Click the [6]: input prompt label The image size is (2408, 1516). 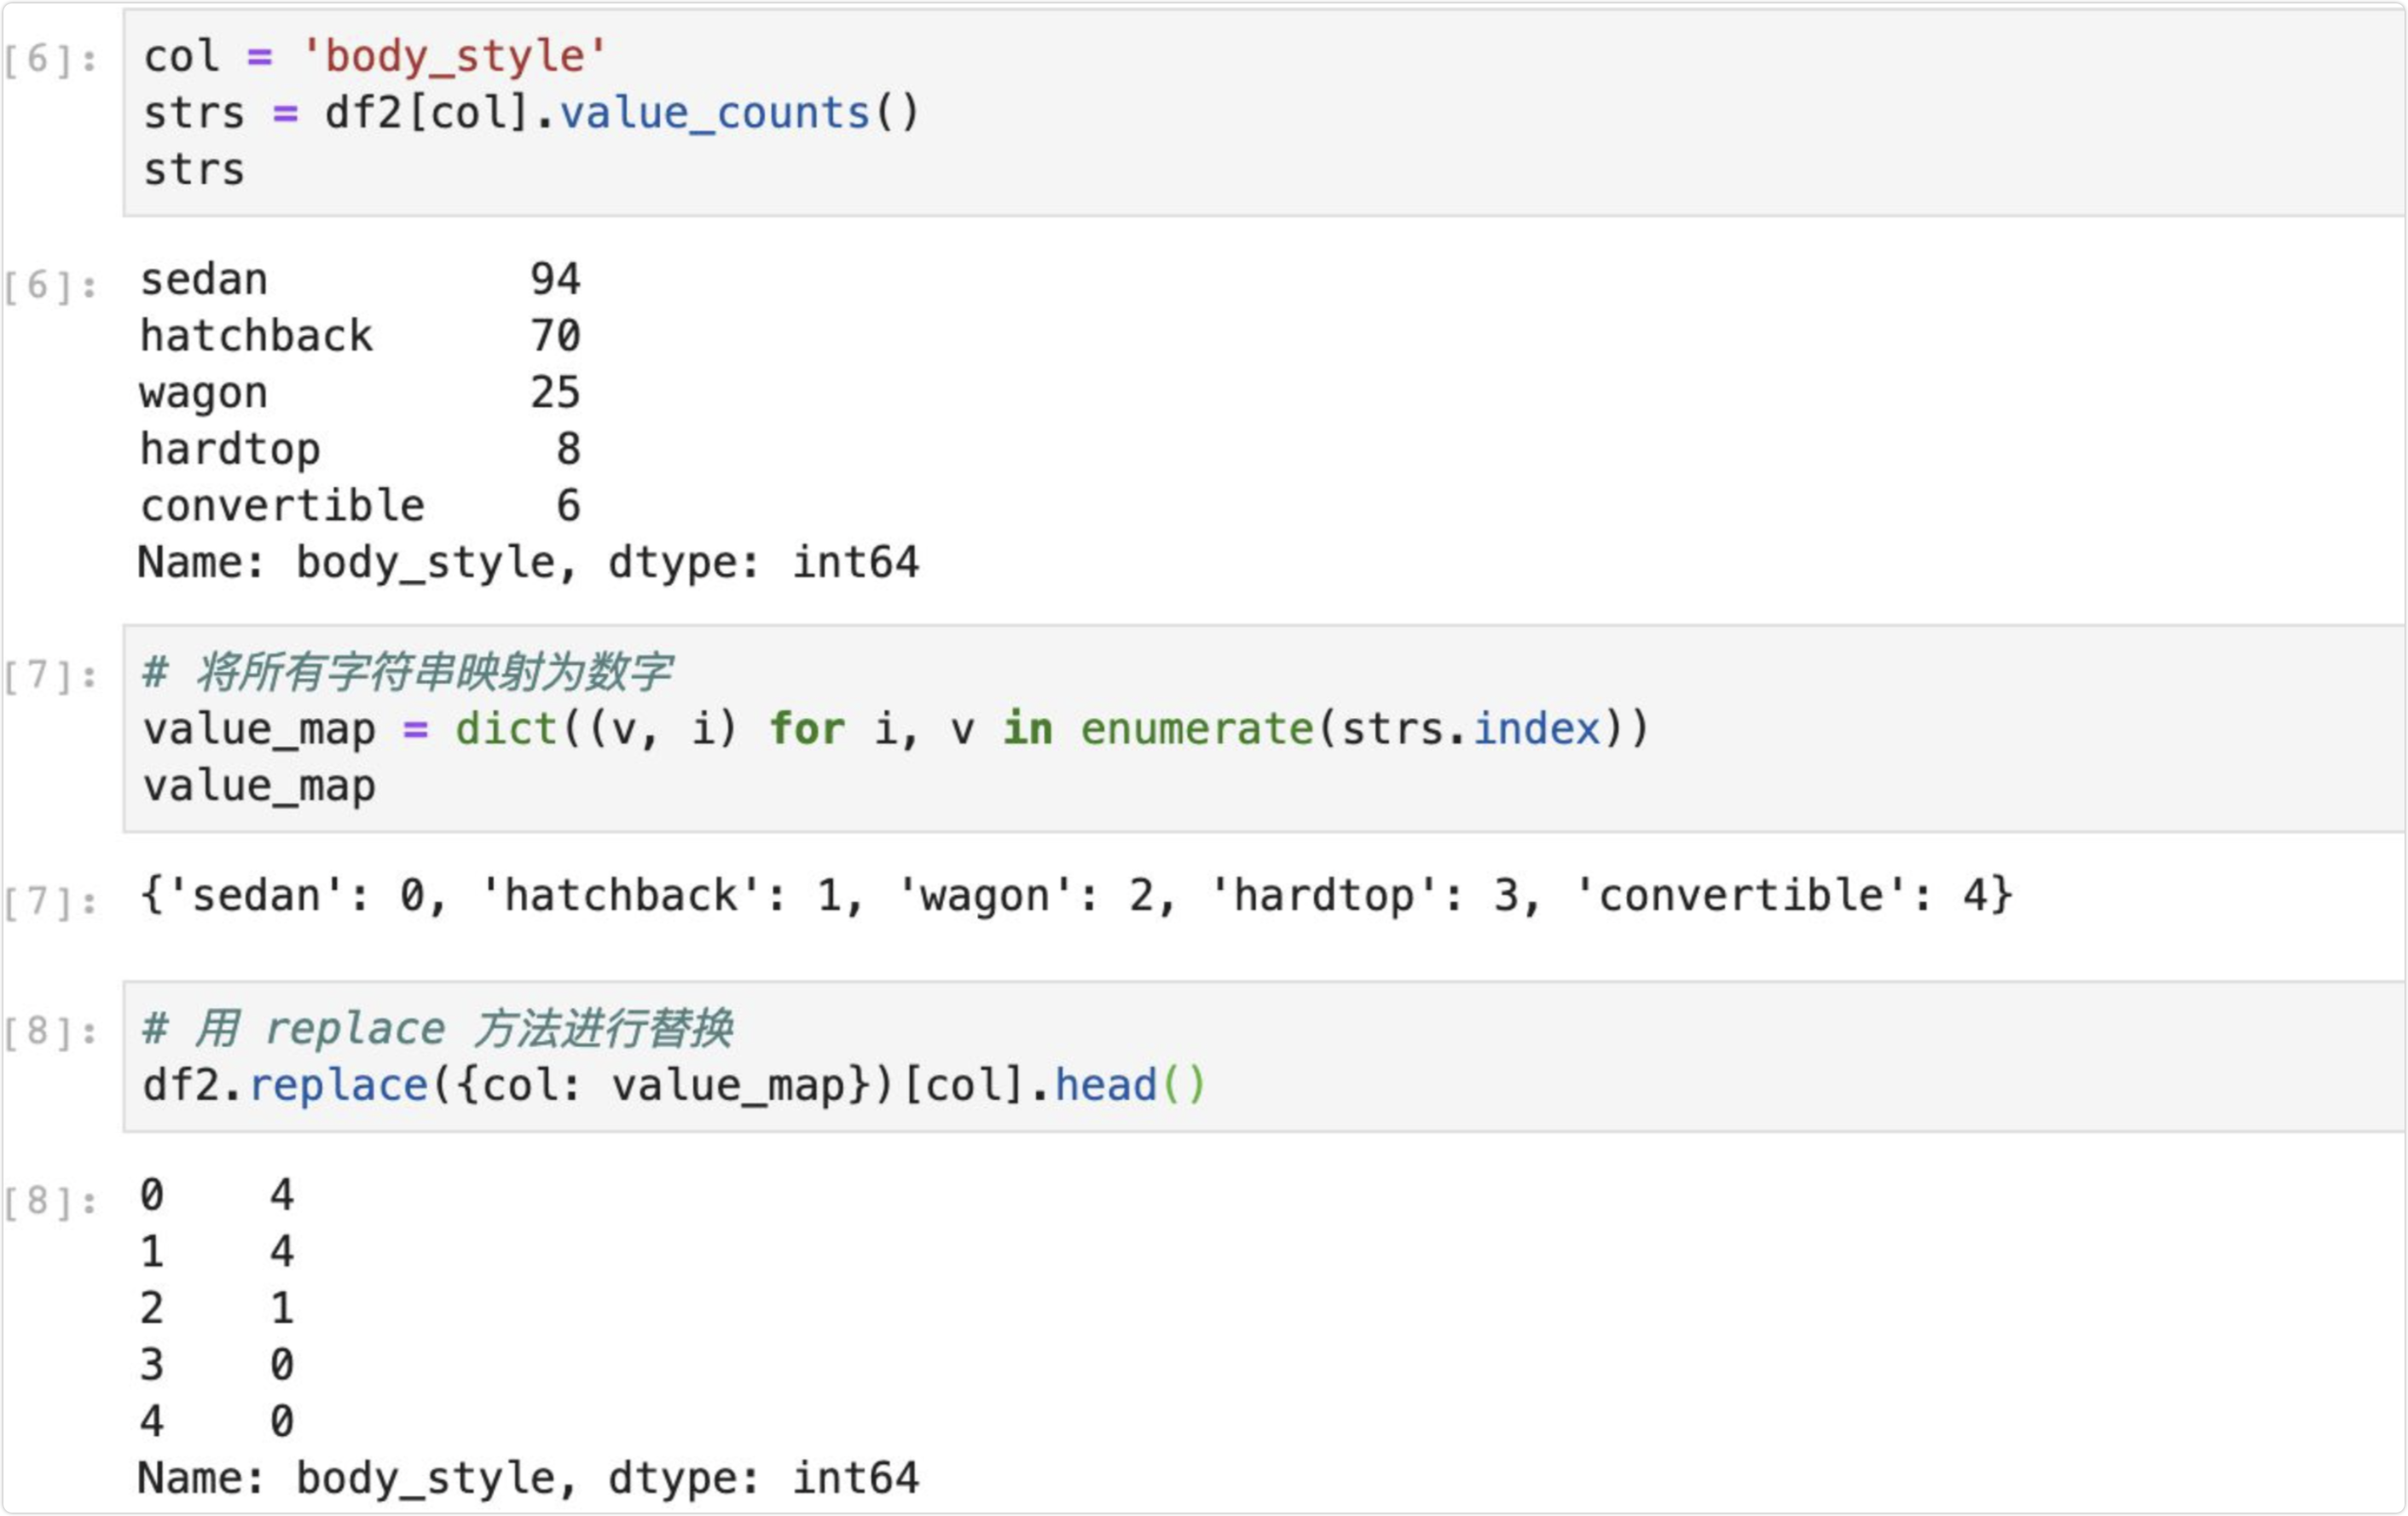point(50,60)
